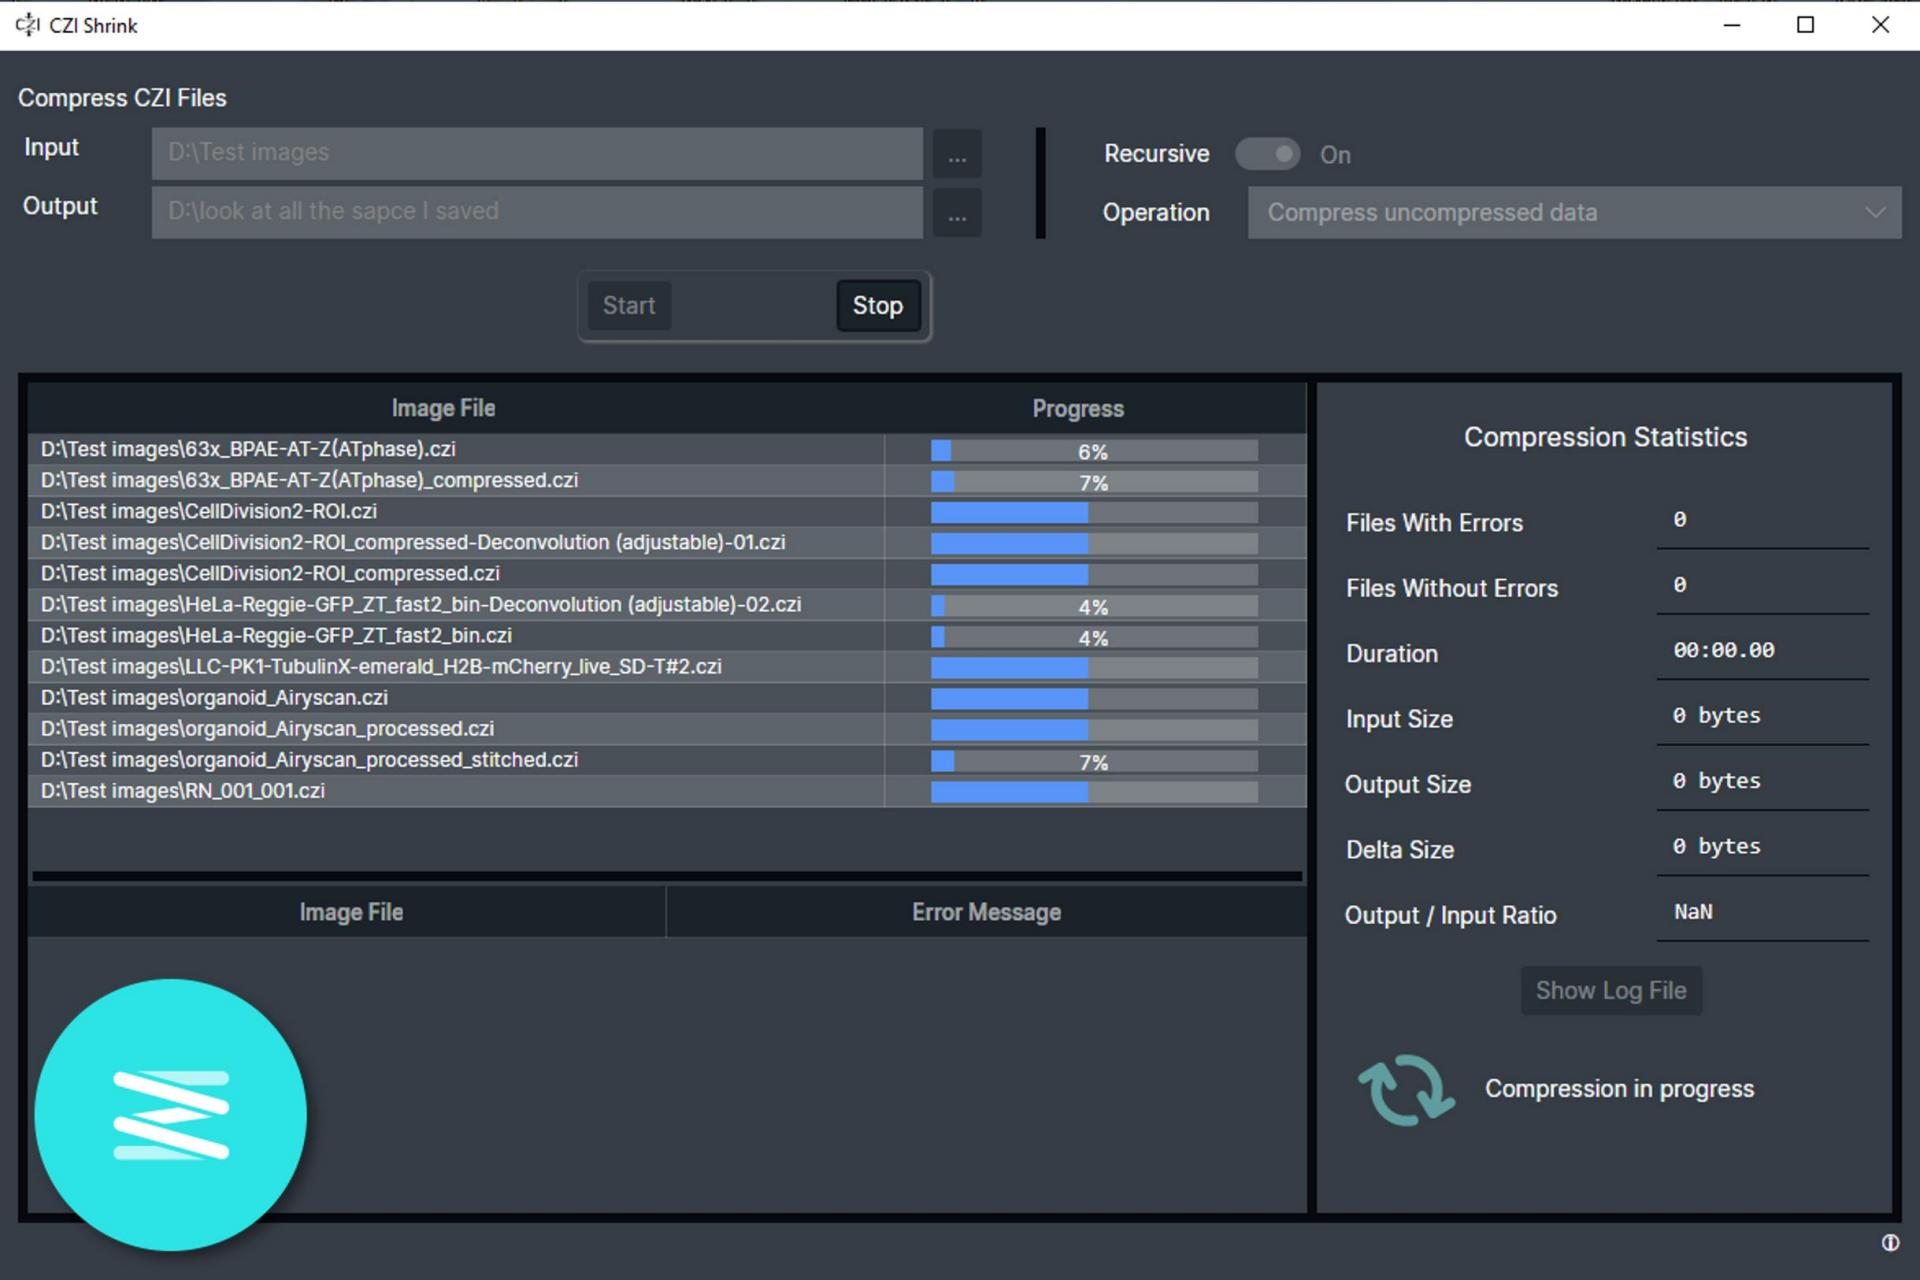Click the Show Log File button icon
The image size is (1920, 1280).
(x=1610, y=990)
